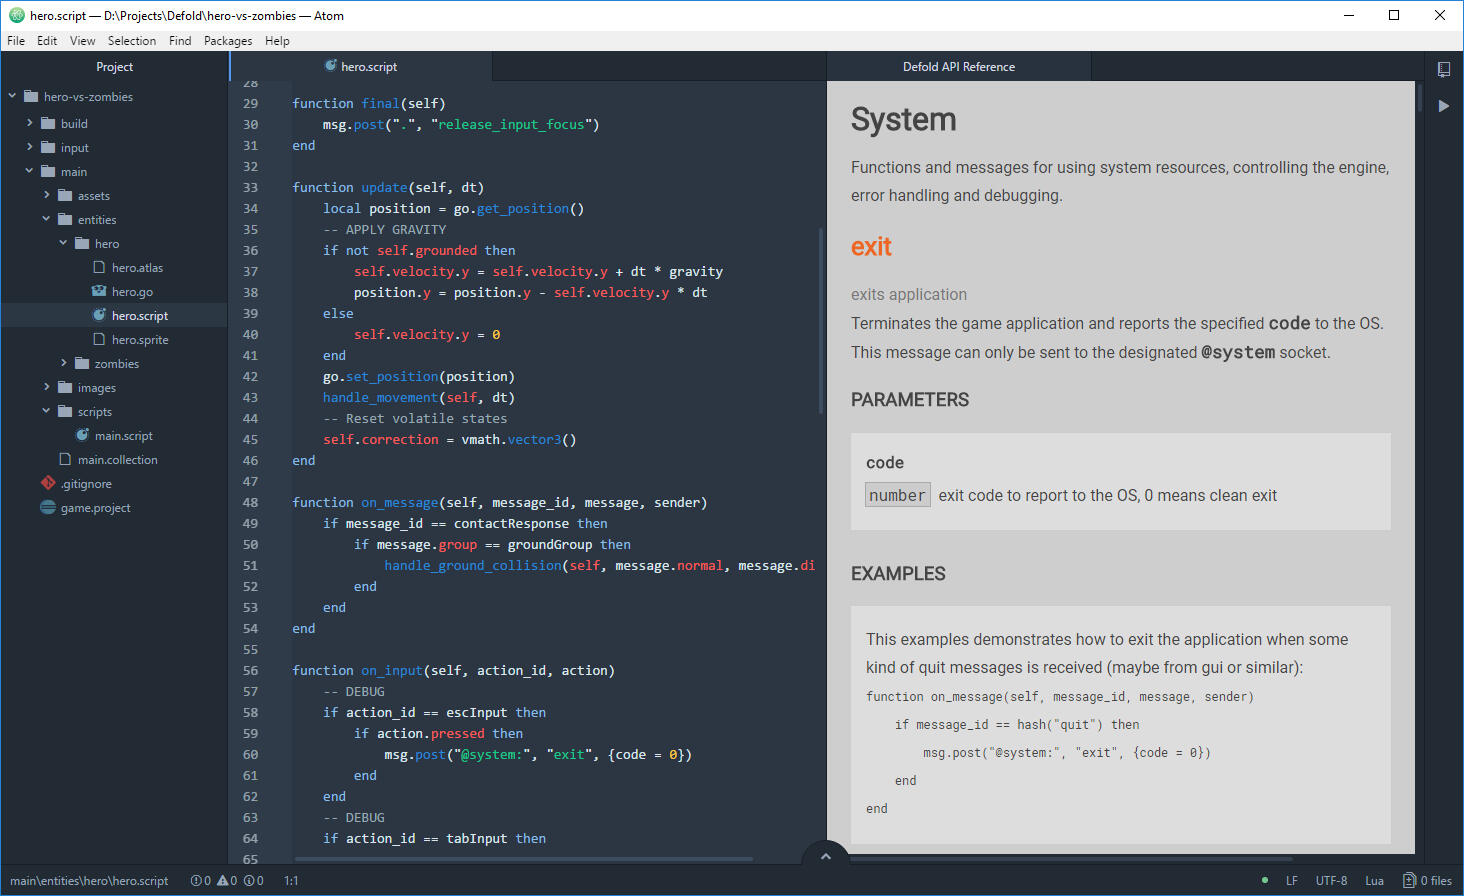Click the Lua grammar selector in status bar
Screen dimensions: 1464x896
(x=1374, y=880)
